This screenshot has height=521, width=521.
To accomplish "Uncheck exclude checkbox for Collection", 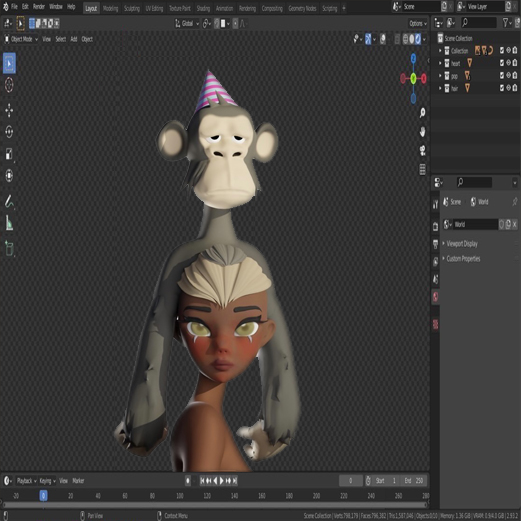I will coord(502,50).
